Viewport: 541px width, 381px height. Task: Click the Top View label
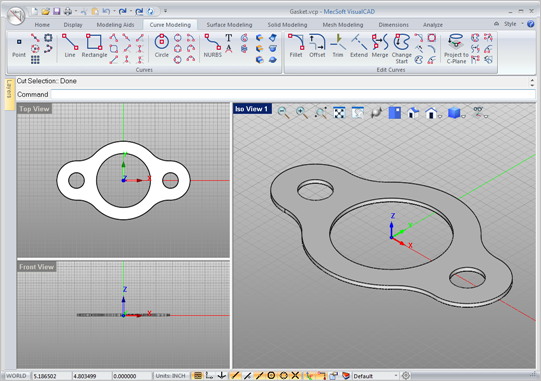pos(34,109)
